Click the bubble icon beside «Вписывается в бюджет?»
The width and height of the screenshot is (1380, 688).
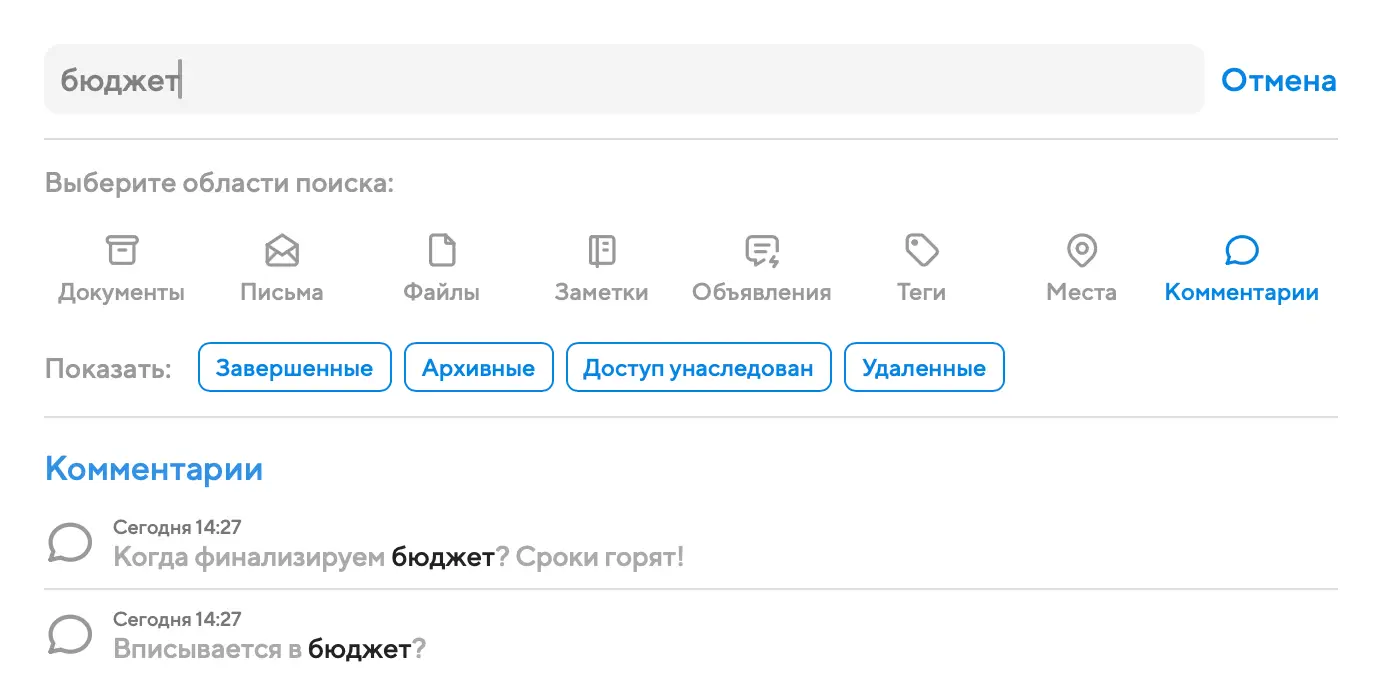click(x=70, y=635)
